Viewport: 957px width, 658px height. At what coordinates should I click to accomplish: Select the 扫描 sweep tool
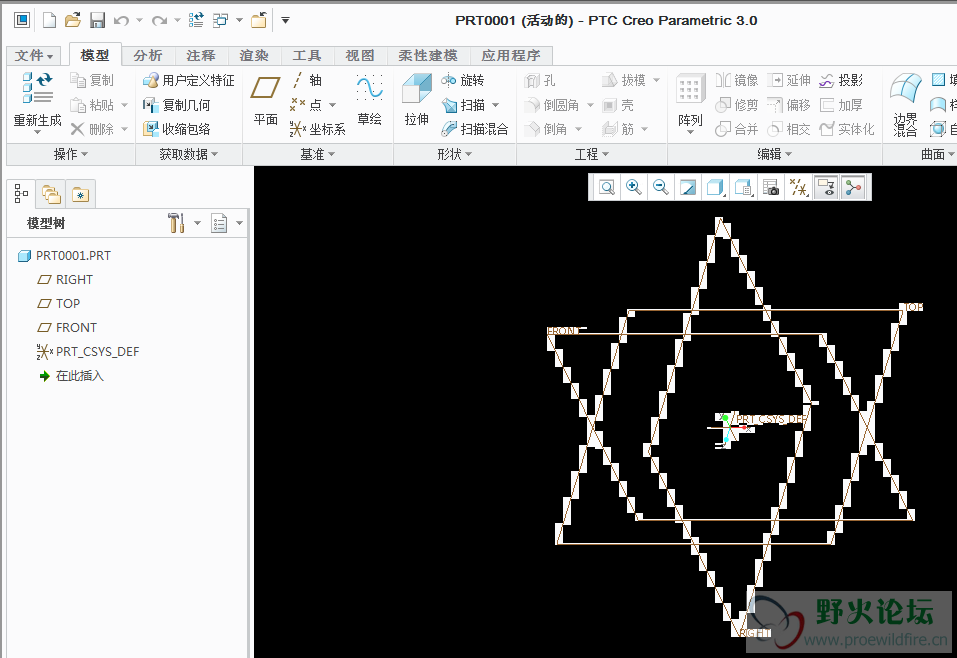[463, 105]
